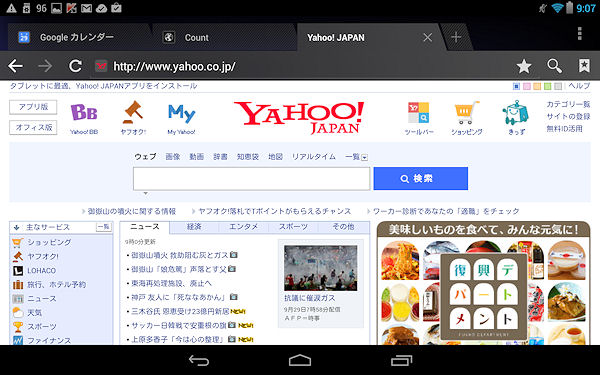Select the 画像 search type
This screenshot has width=600, height=375.
pyautogui.click(x=173, y=157)
